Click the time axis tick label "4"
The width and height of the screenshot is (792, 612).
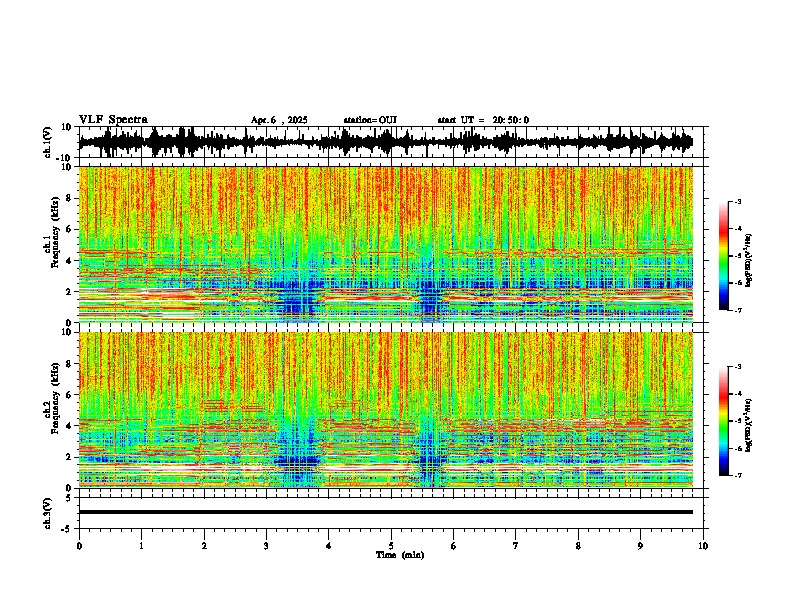click(x=329, y=546)
